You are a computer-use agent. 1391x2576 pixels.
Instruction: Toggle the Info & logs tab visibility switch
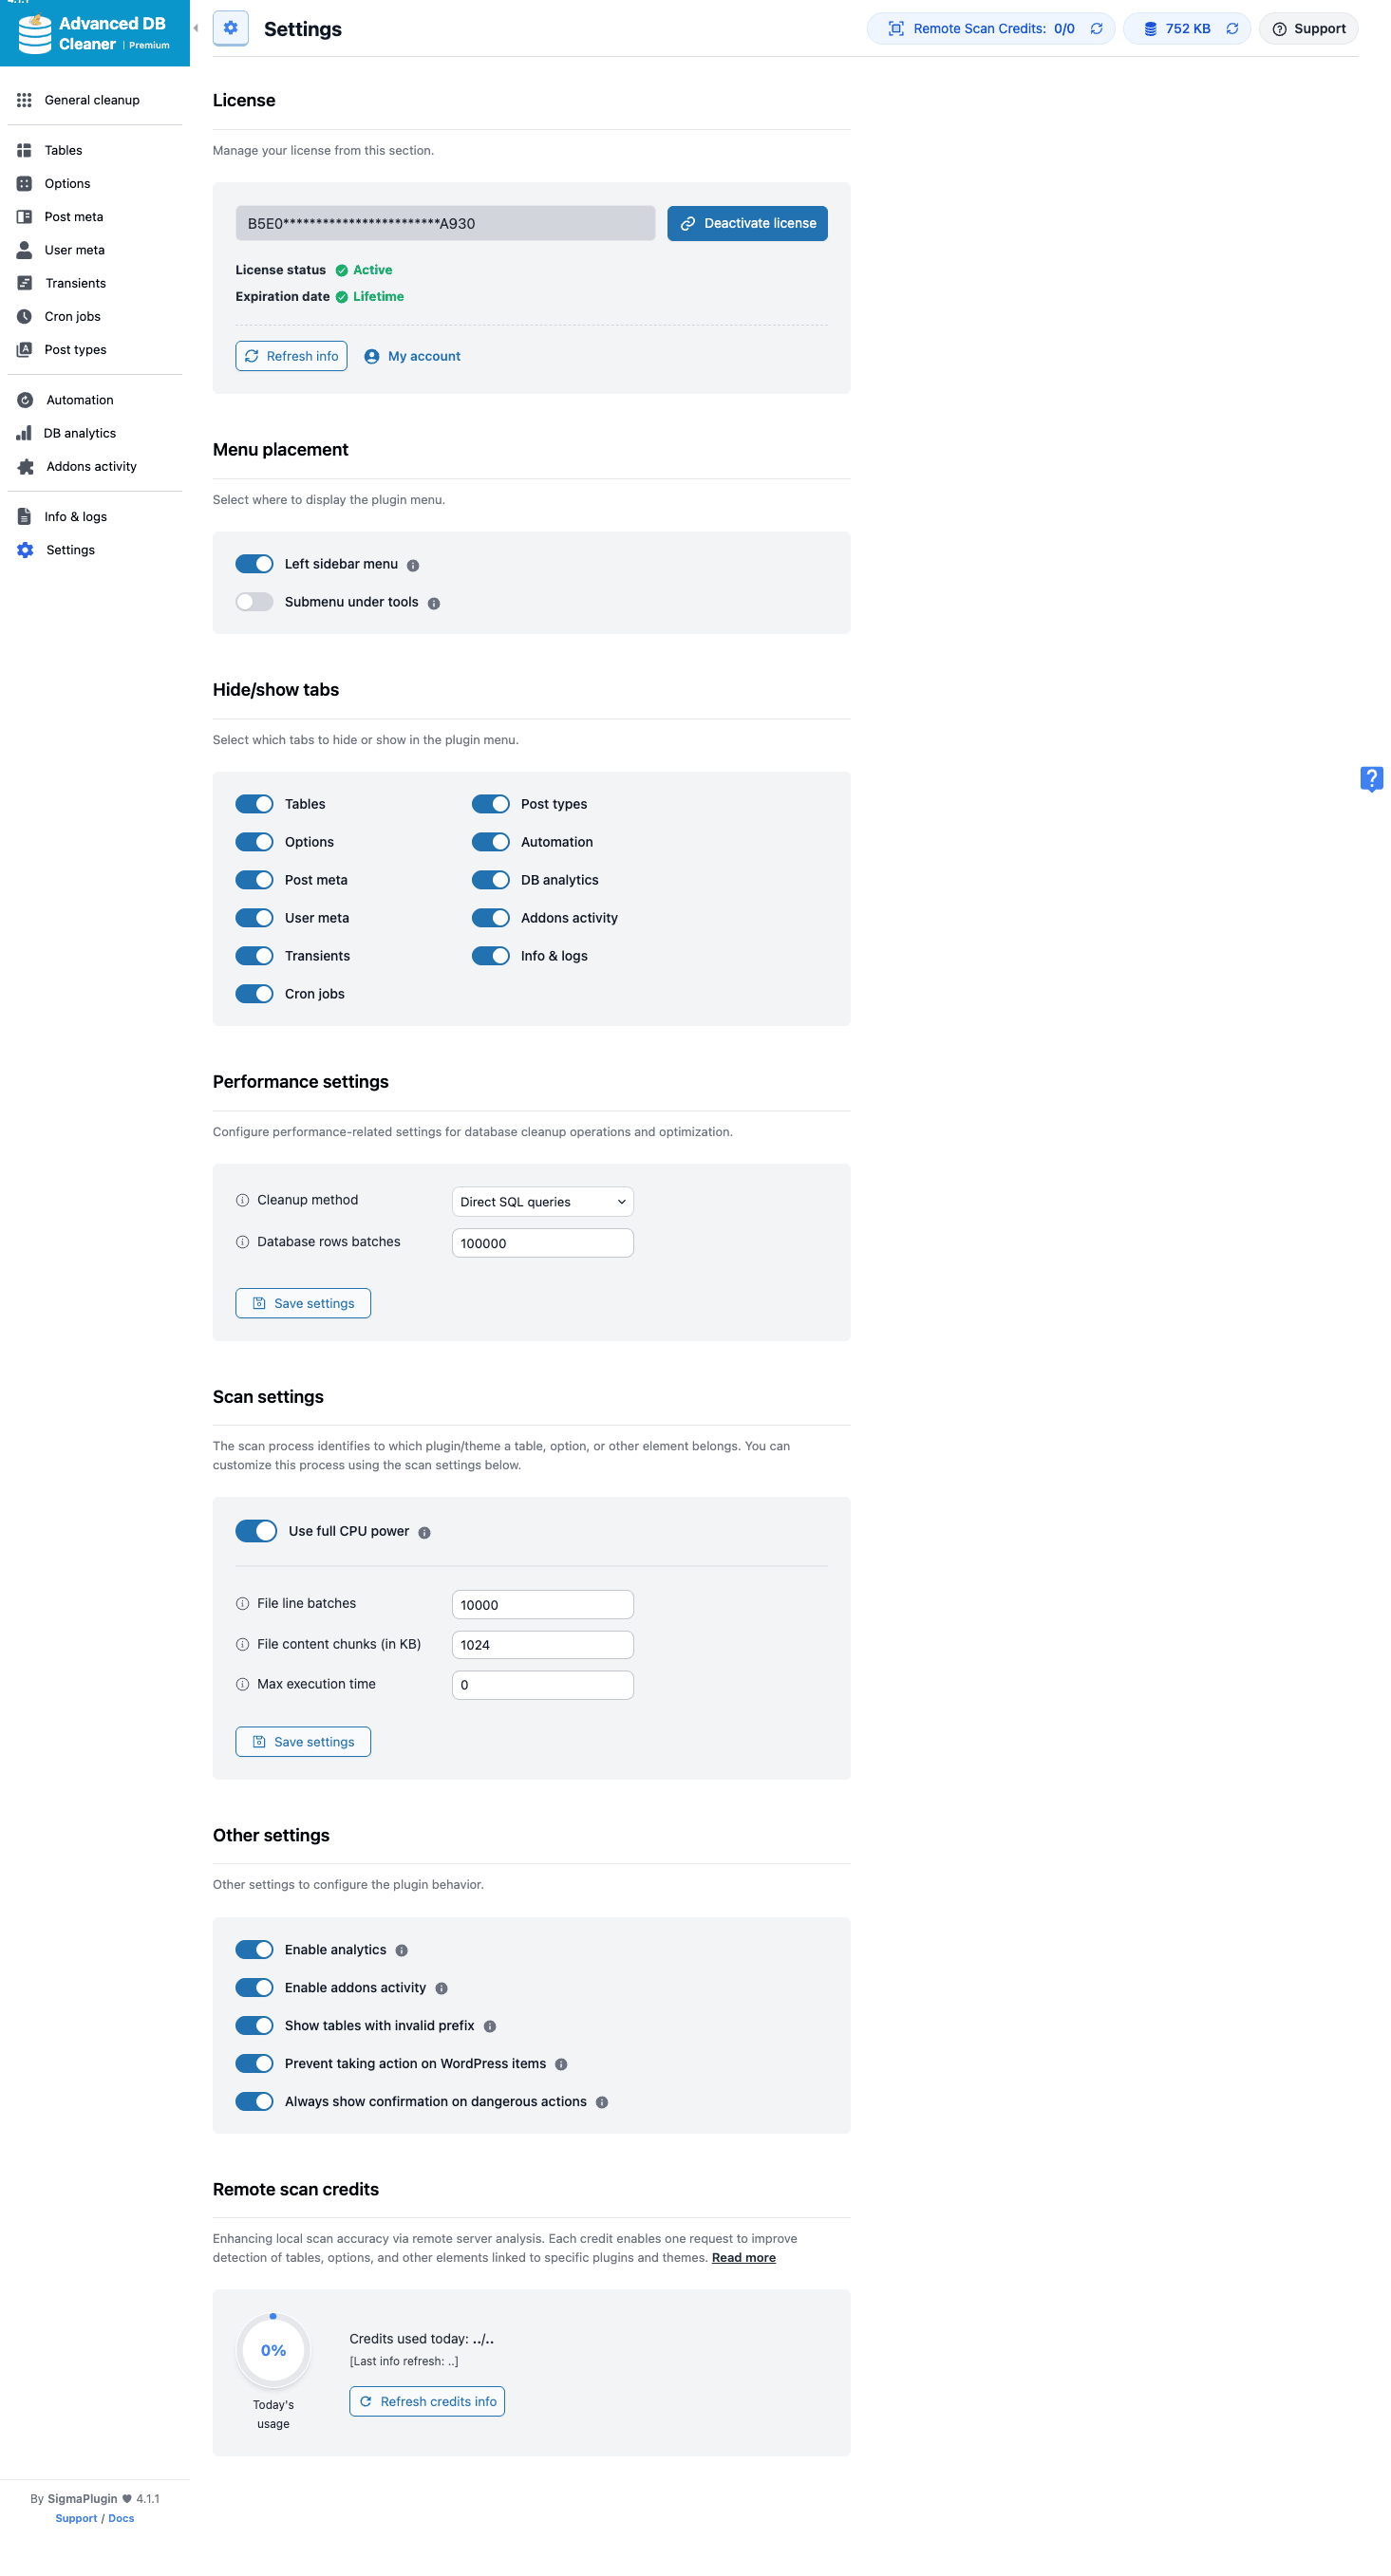pos(491,956)
